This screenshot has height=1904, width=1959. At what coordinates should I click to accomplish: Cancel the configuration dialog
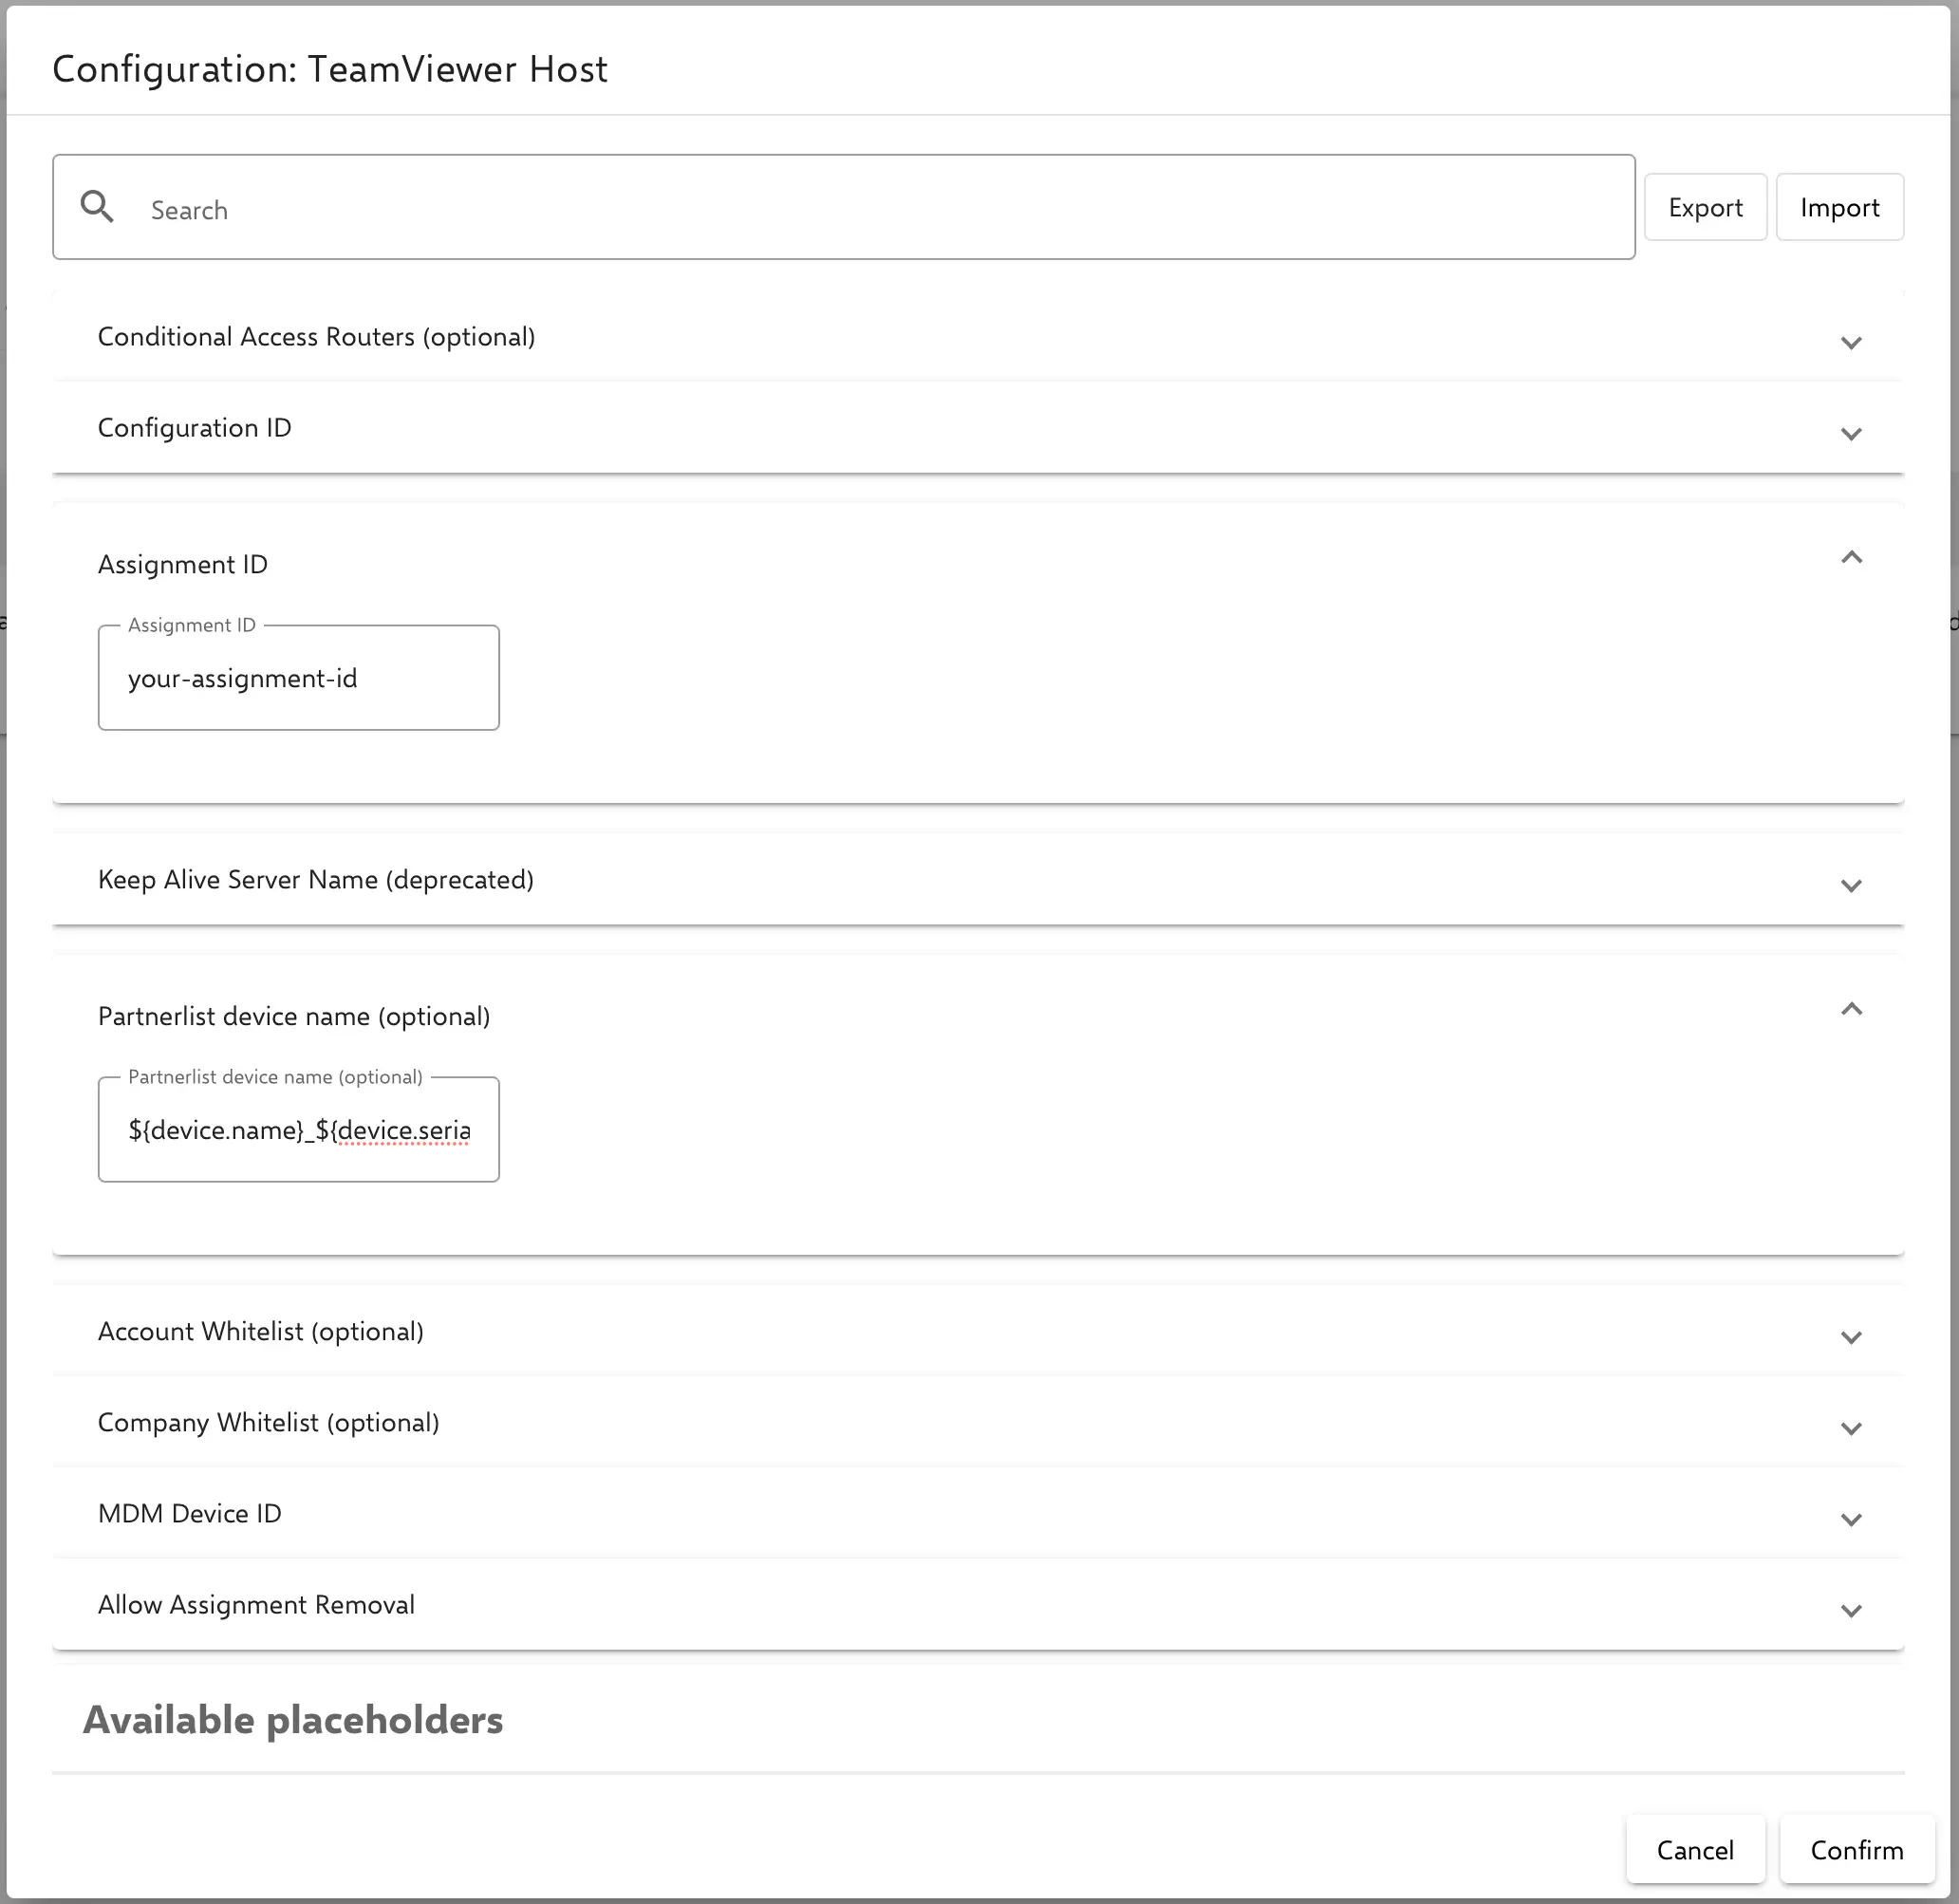tap(1695, 1849)
